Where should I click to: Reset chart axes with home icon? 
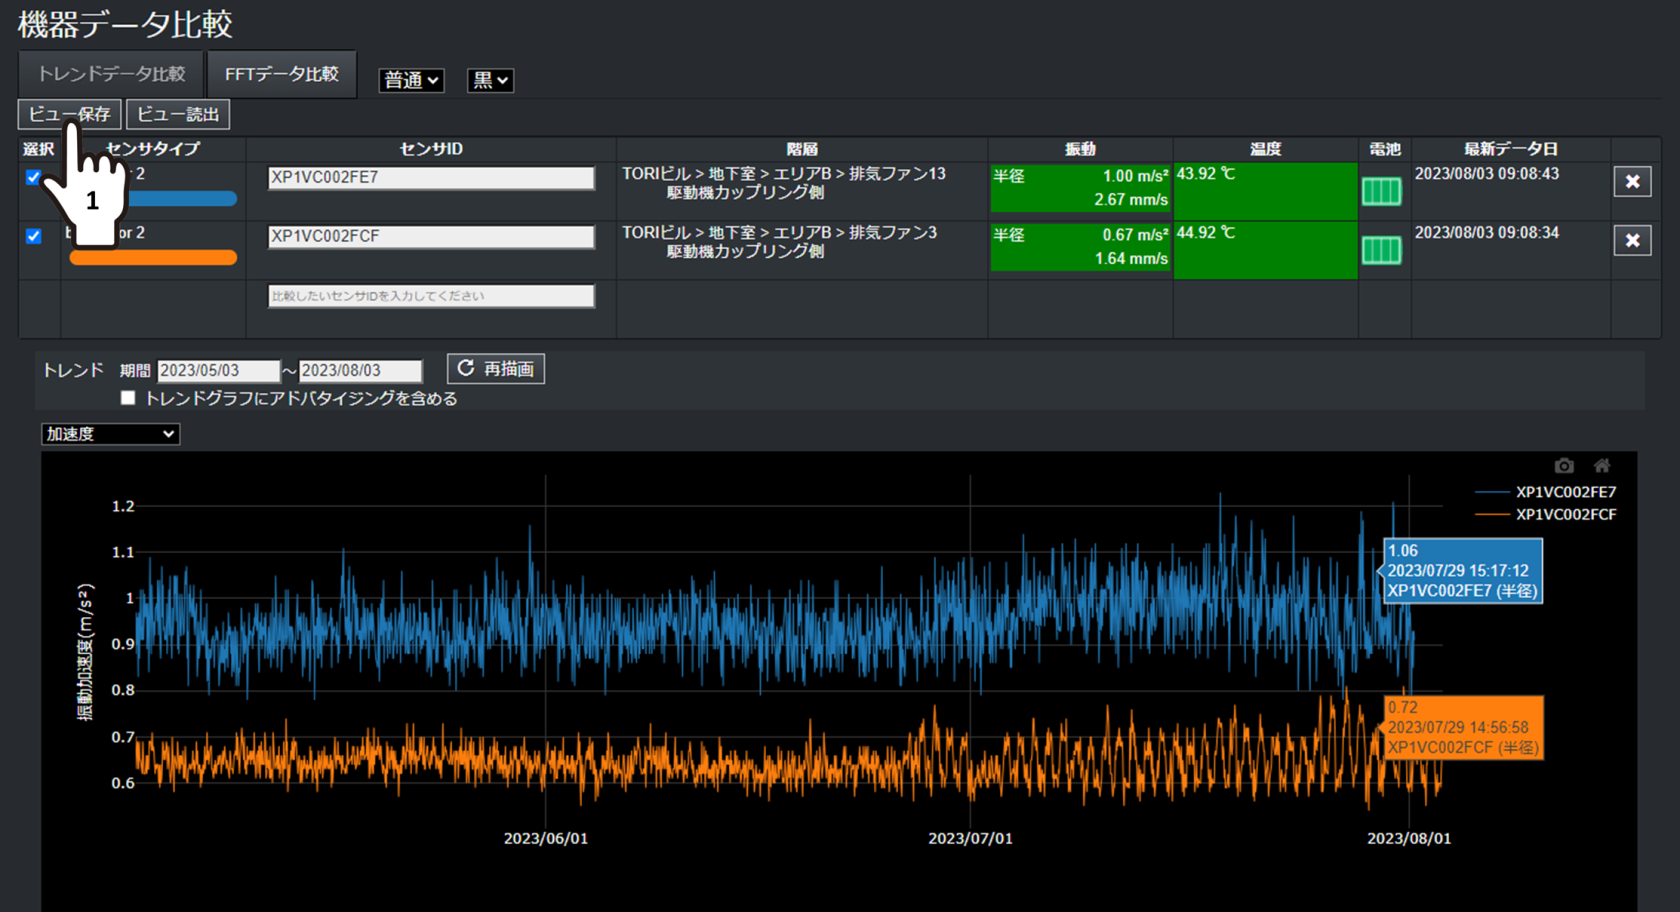pos(1602,466)
